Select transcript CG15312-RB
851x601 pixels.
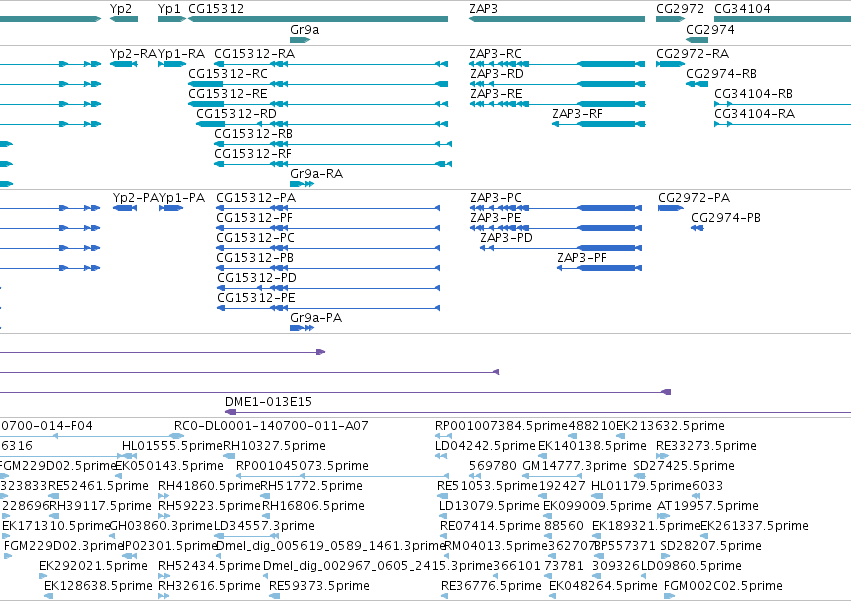(253, 134)
